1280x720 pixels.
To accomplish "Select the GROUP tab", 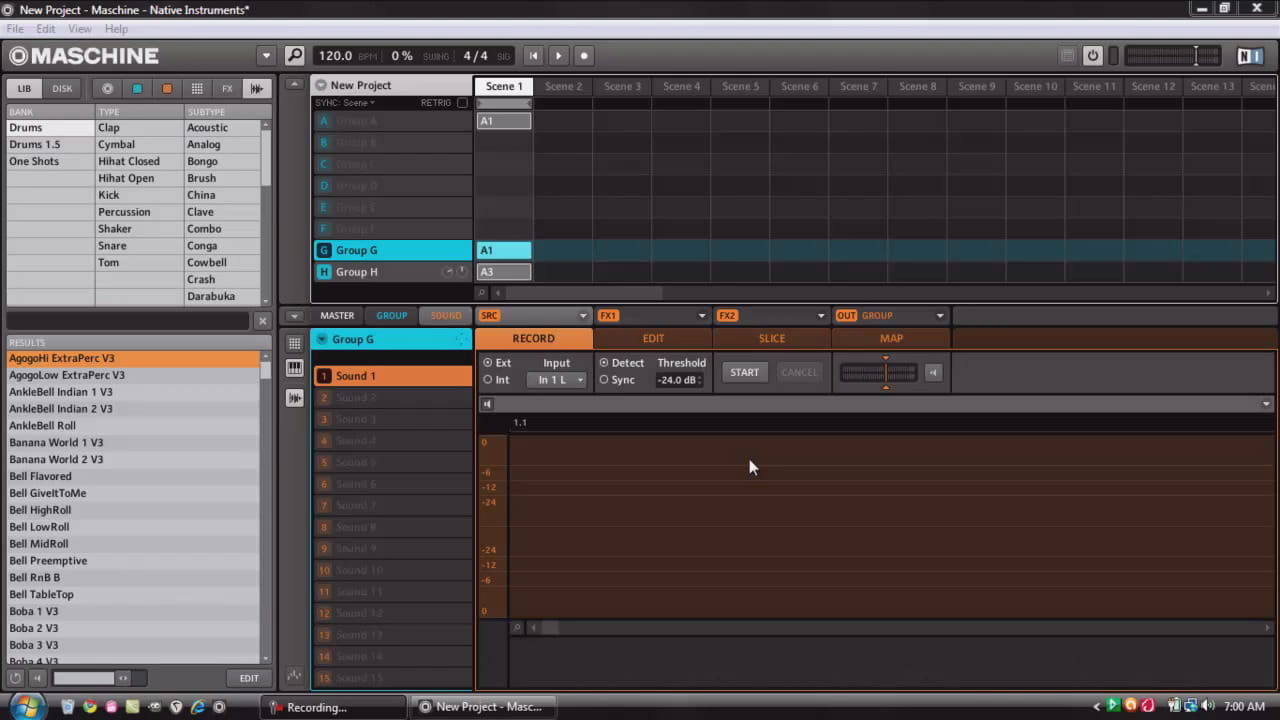I will 391,316.
